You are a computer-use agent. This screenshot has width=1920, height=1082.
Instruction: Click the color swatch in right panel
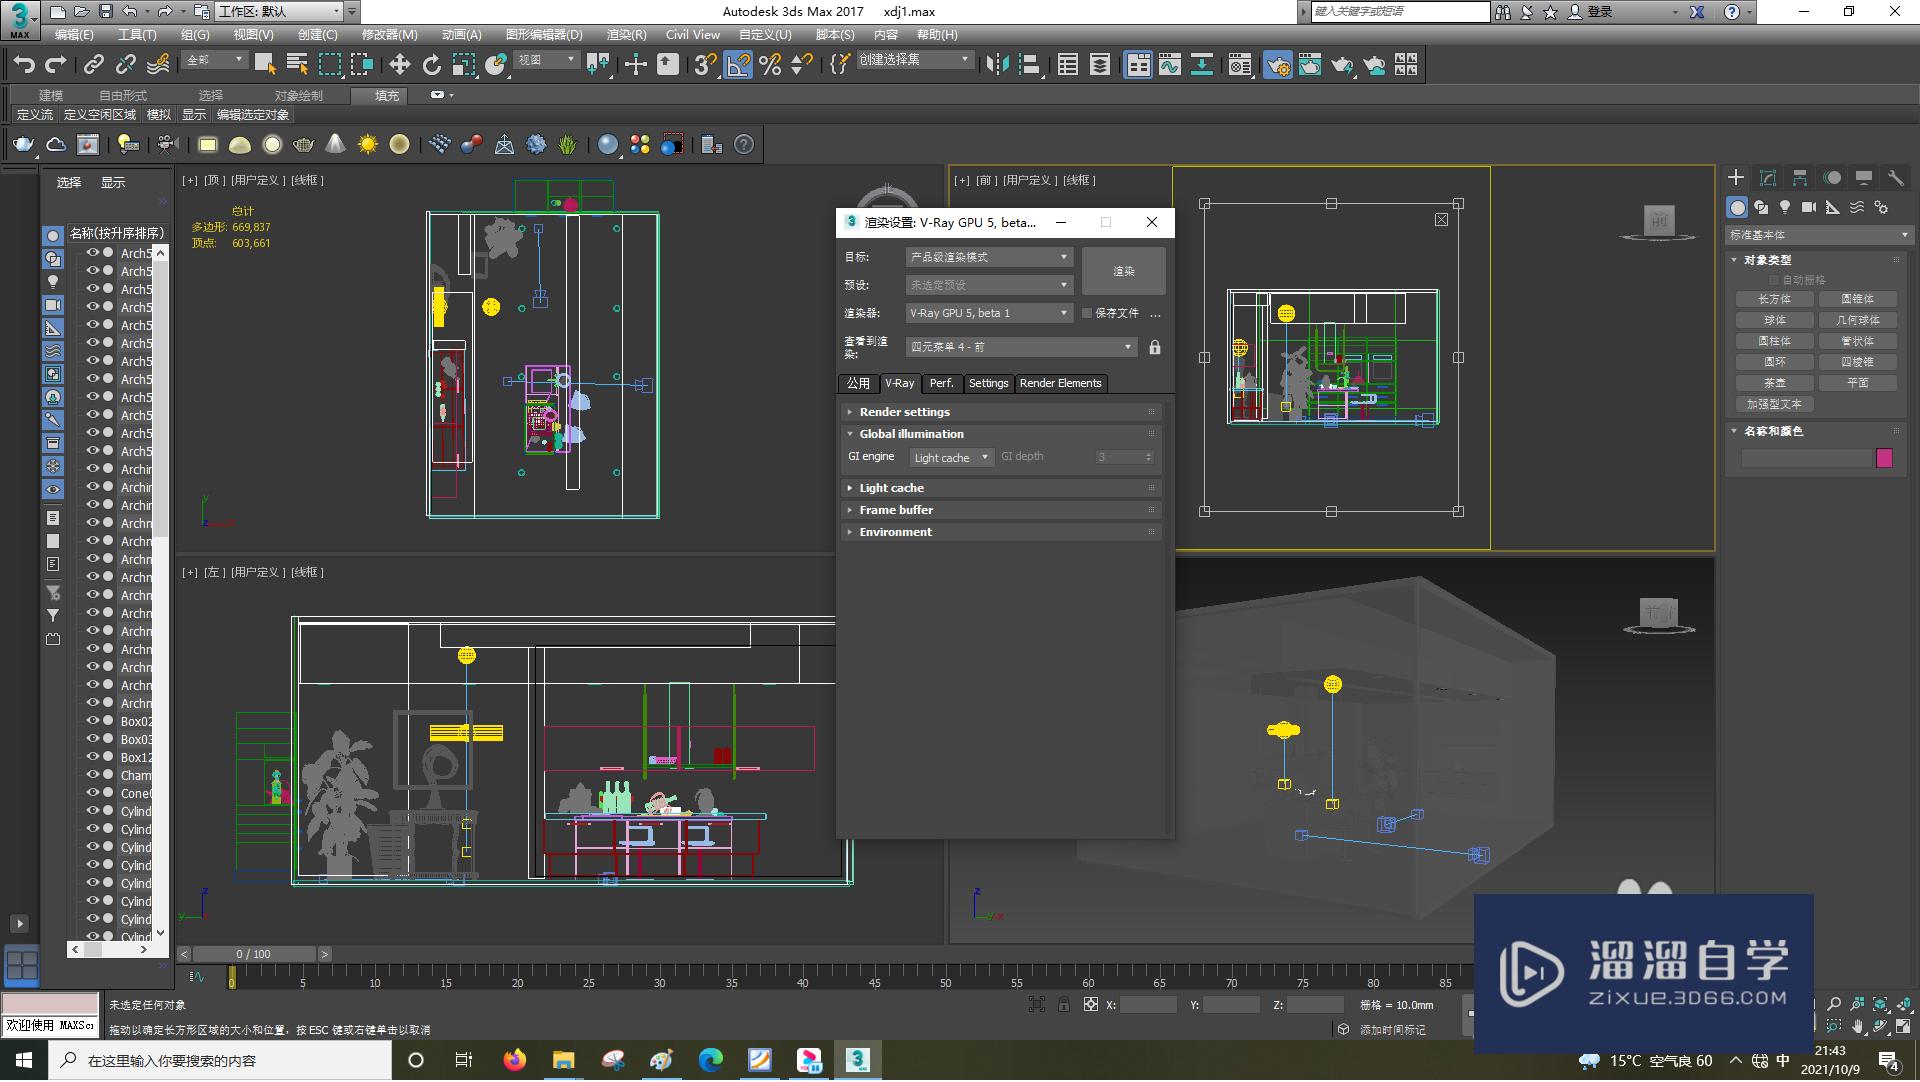point(1886,457)
